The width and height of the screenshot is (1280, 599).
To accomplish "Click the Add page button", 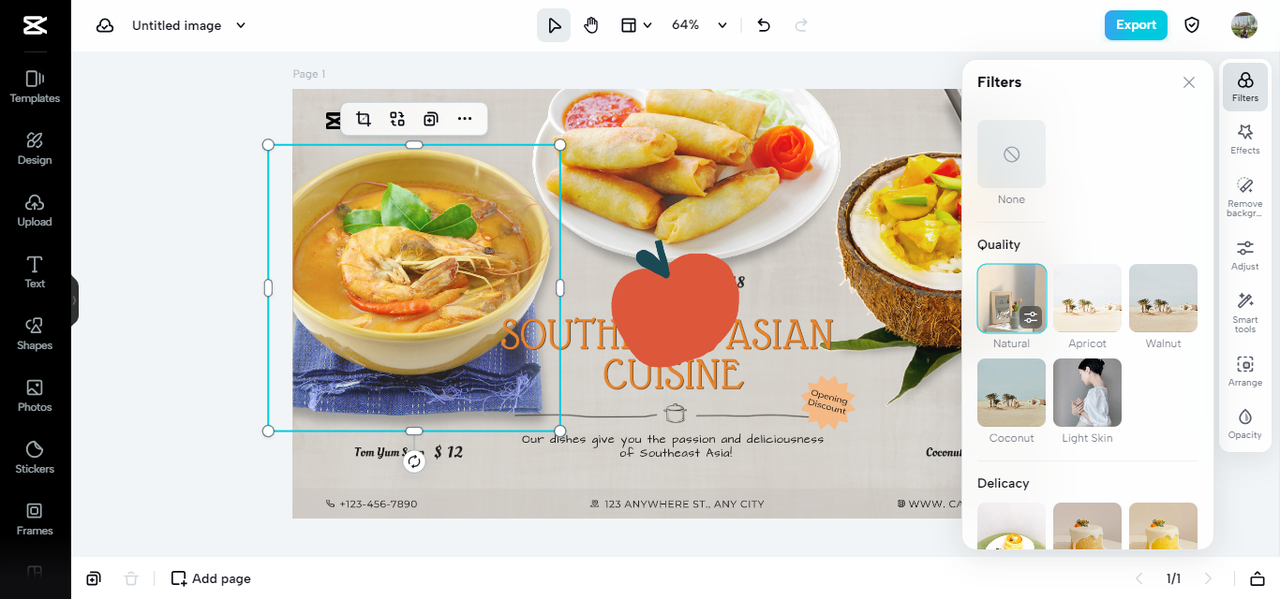I will click(x=211, y=578).
